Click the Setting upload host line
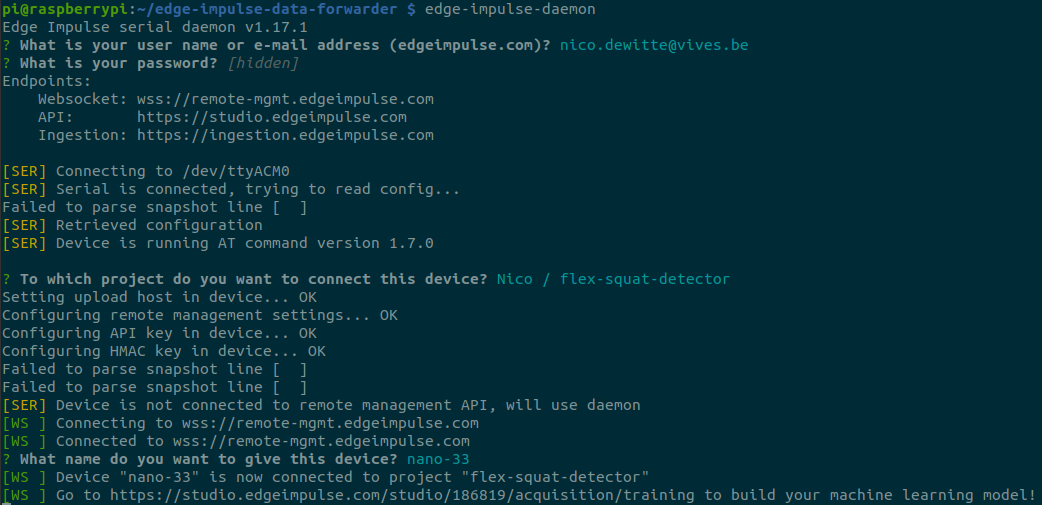 coord(160,297)
